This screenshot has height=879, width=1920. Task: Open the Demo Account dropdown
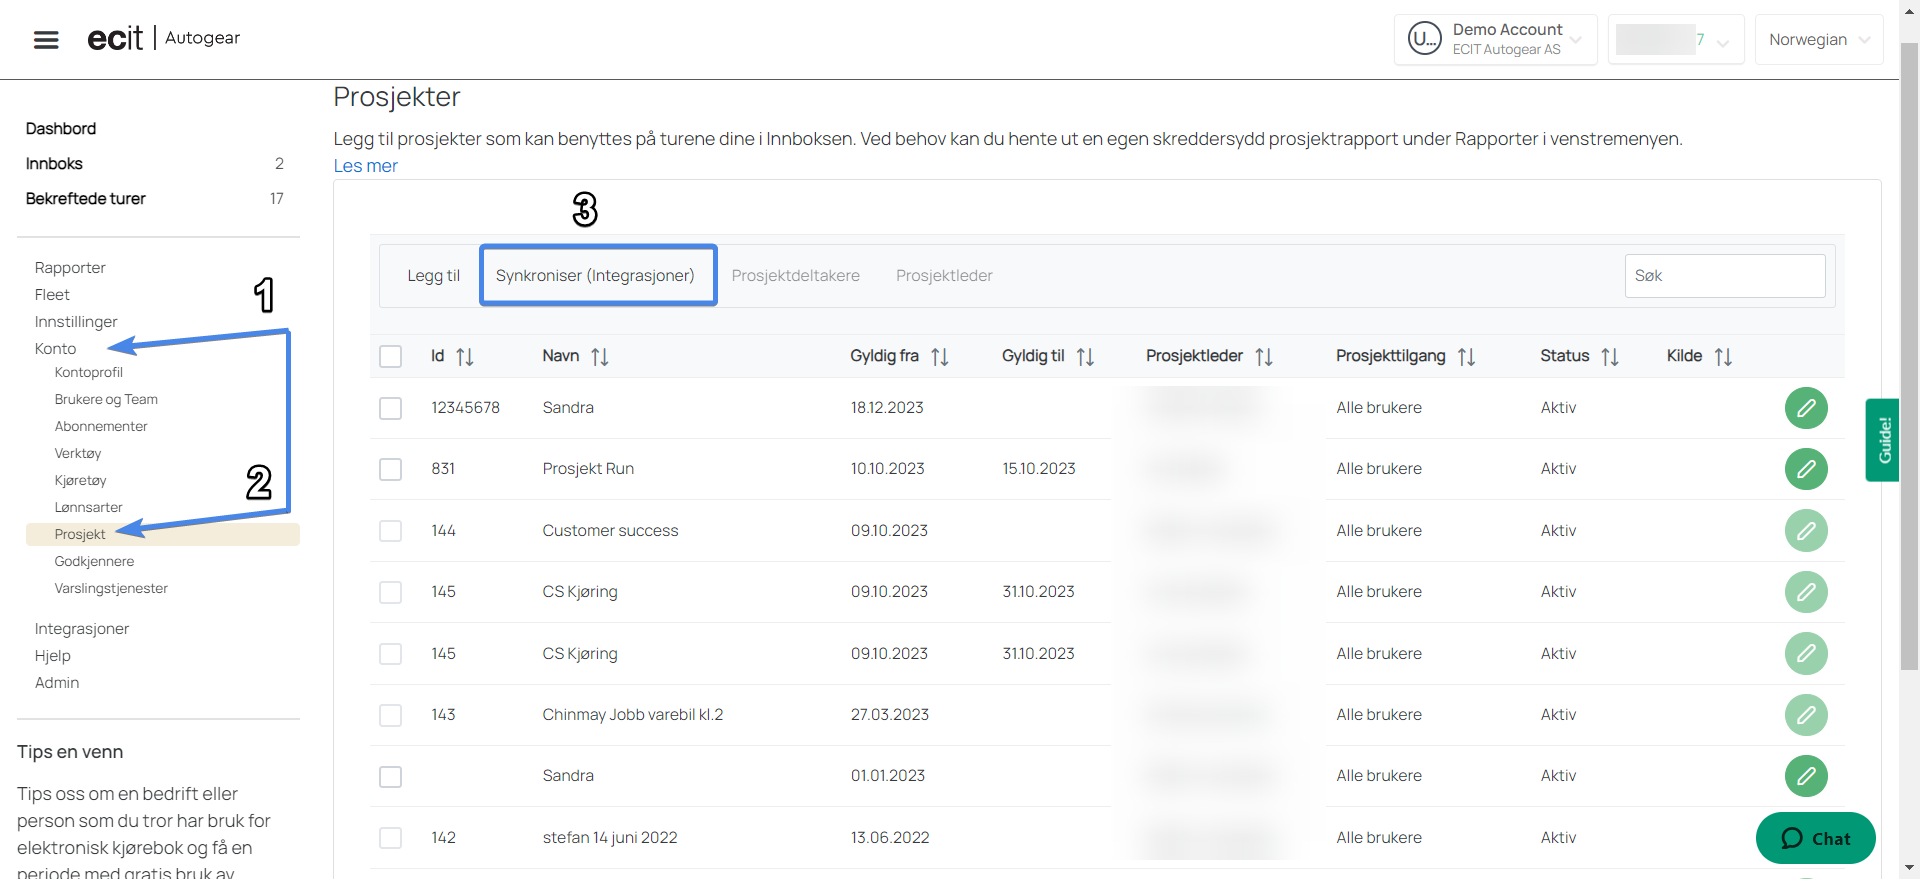(1495, 40)
